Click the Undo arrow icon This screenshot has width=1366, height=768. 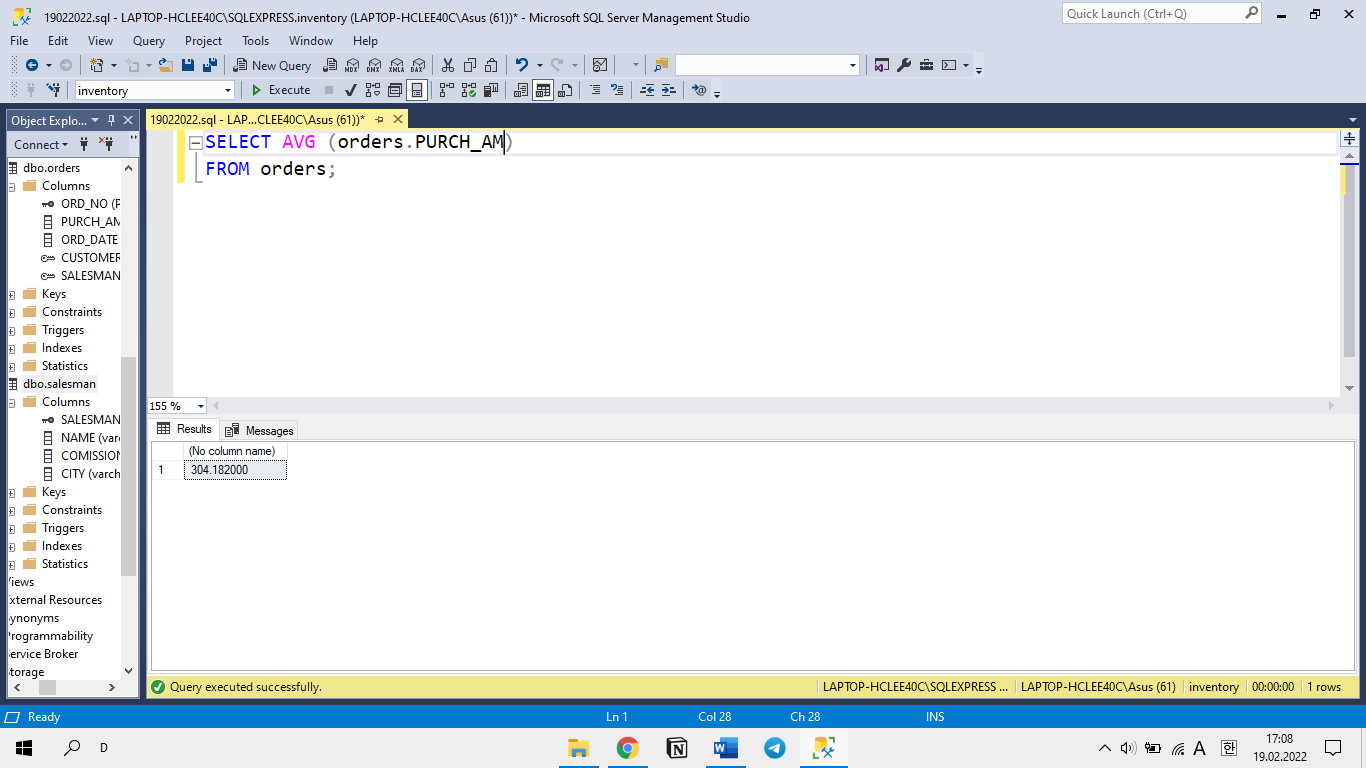coord(521,65)
